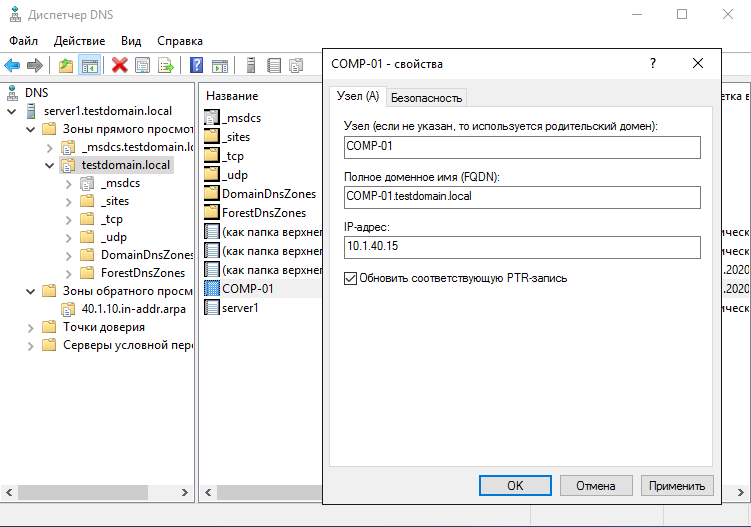Click the Применить button
The width and height of the screenshot is (751, 527).
tap(677, 485)
